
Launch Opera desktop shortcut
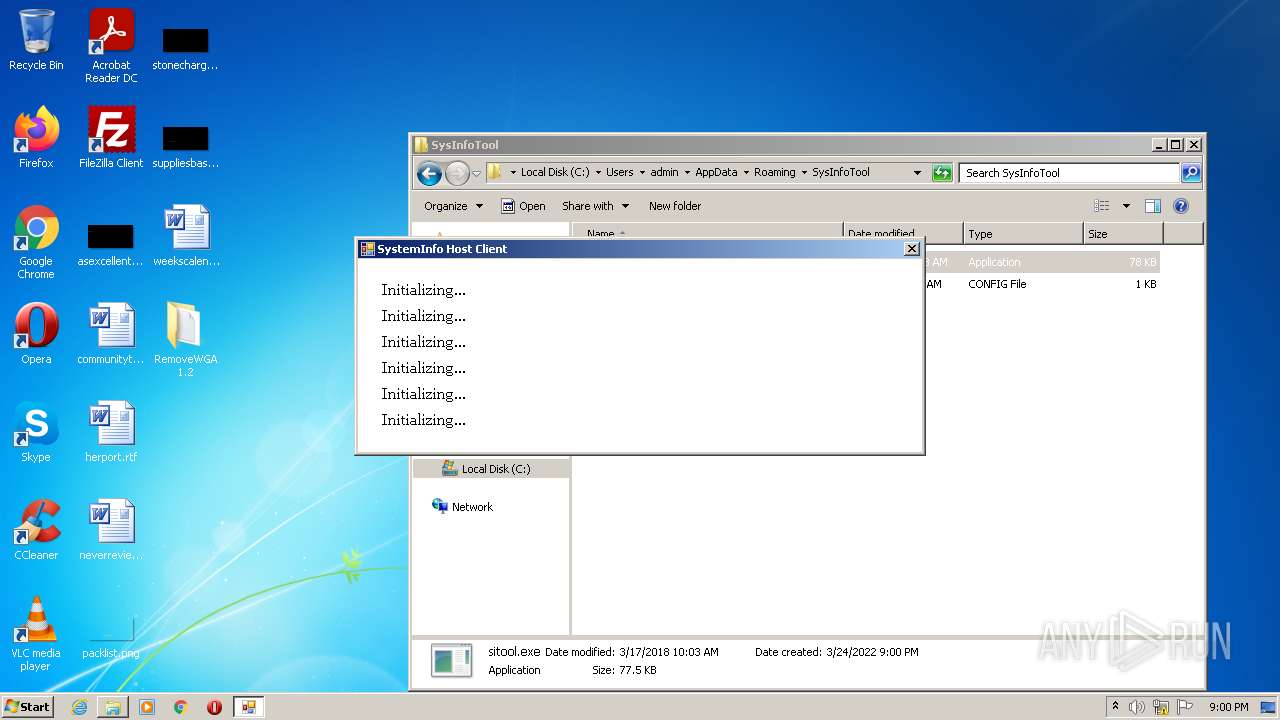[36, 334]
